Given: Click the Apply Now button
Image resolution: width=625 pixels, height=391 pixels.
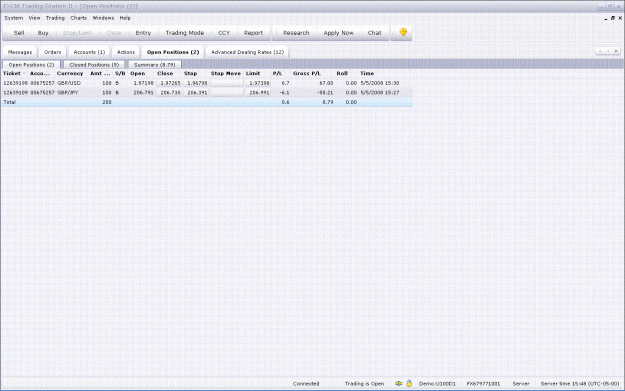Looking at the screenshot, I should [338, 33].
